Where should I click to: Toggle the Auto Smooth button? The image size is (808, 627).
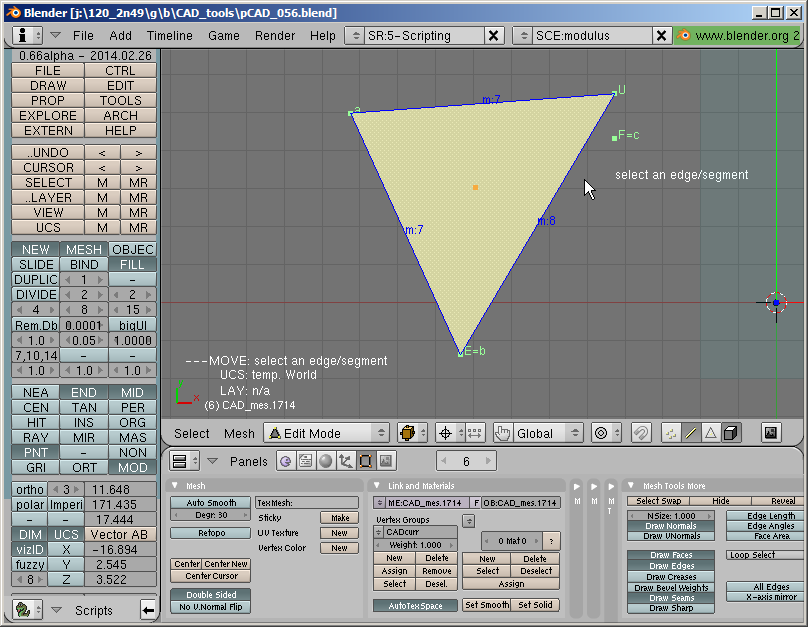click(211, 503)
